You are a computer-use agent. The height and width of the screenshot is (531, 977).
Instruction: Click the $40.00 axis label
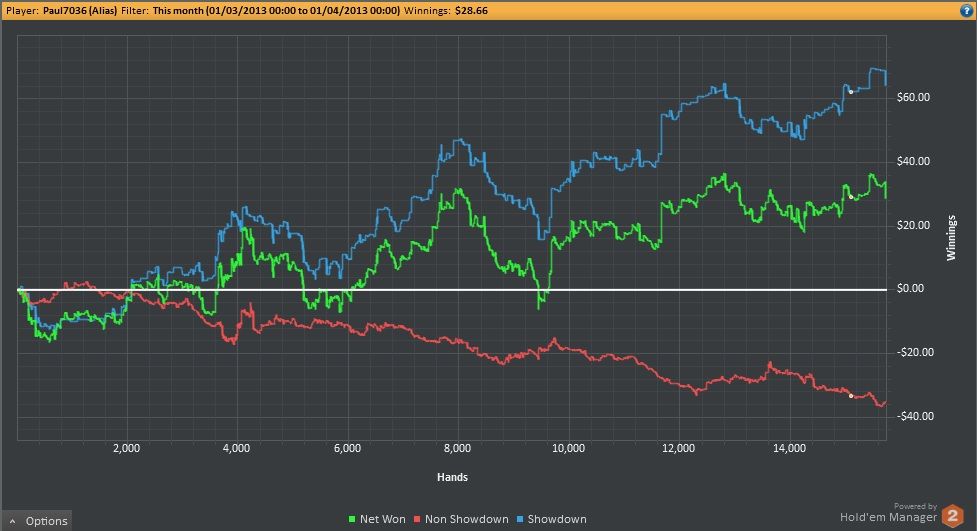click(913, 161)
